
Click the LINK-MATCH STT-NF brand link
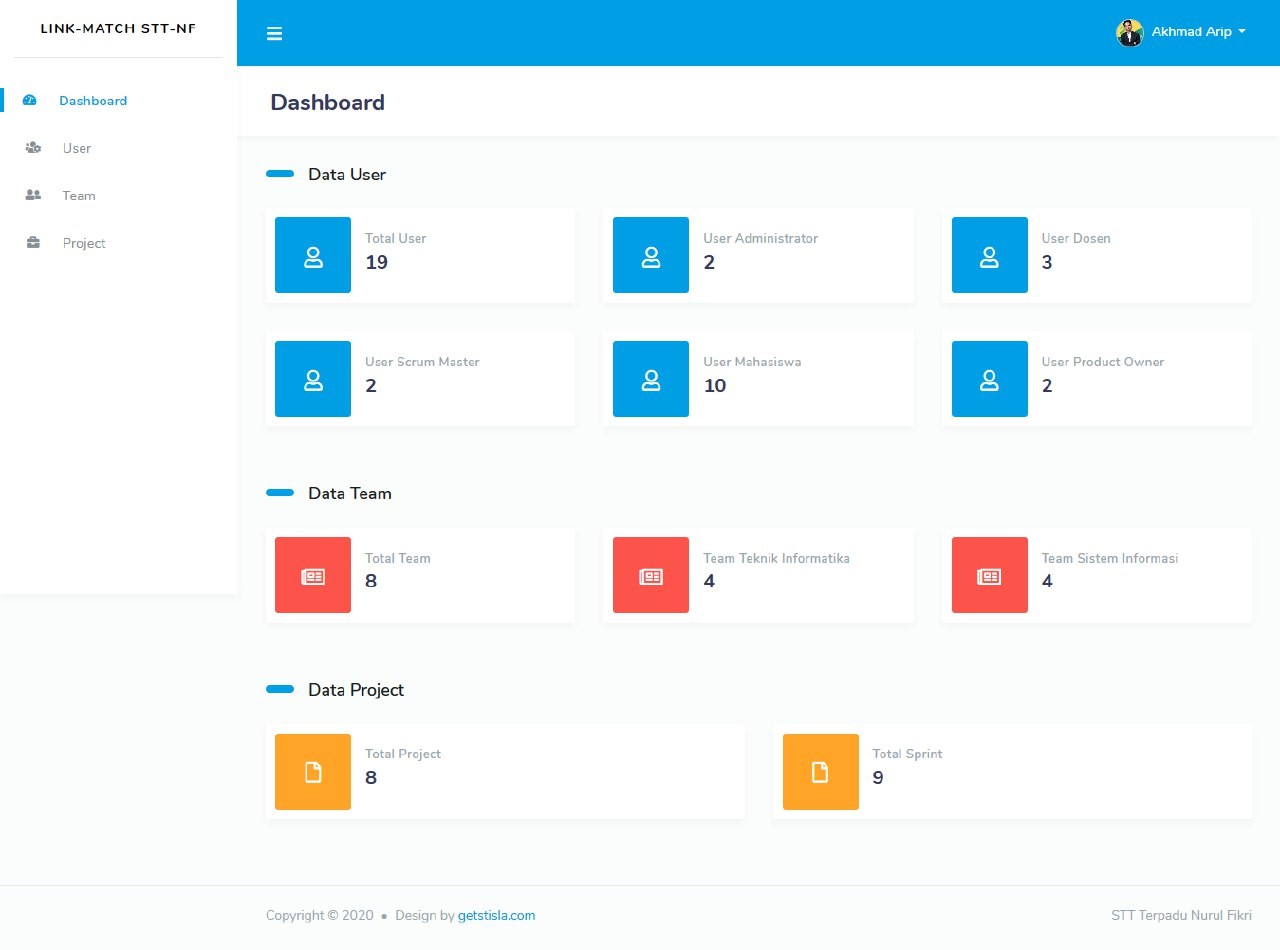point(118,28)
